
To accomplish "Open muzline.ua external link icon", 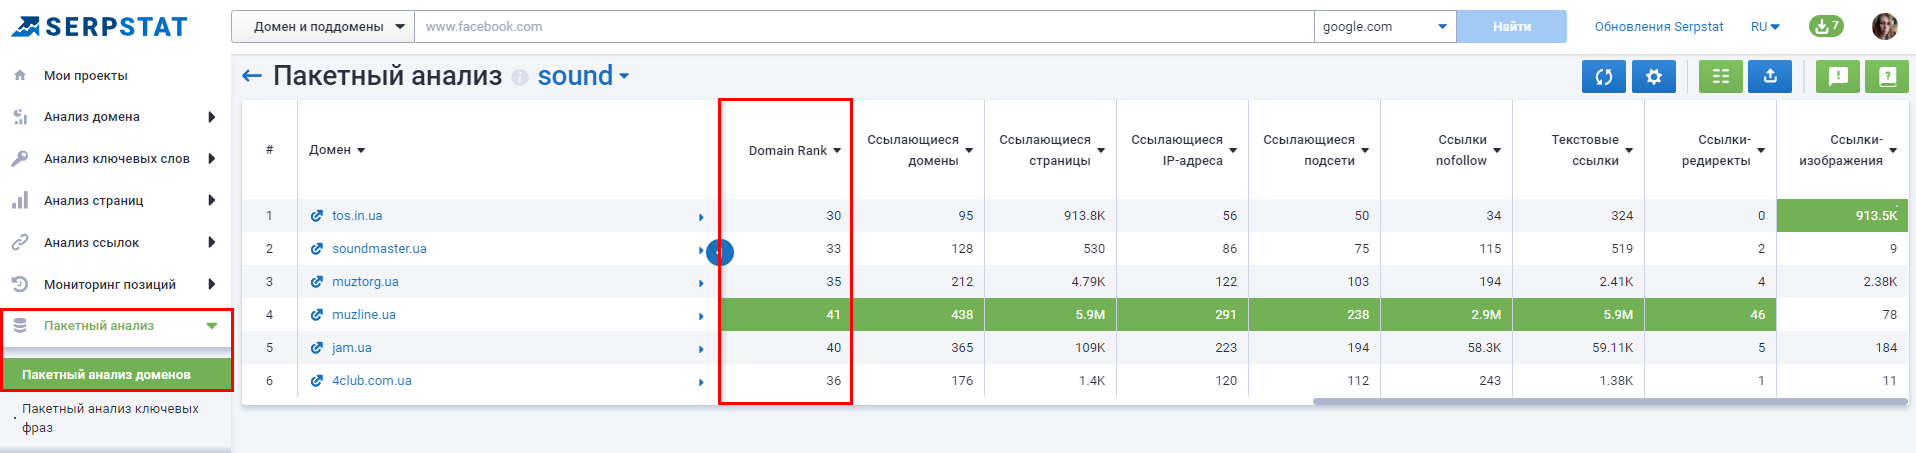I will pyautogui.click(x=317, y=314).
